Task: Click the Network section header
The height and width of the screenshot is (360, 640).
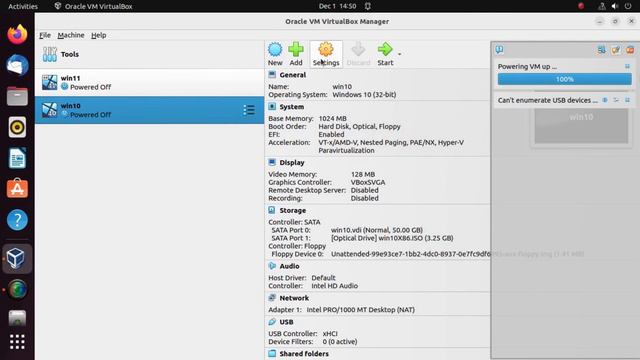Action: pos(294,298)
